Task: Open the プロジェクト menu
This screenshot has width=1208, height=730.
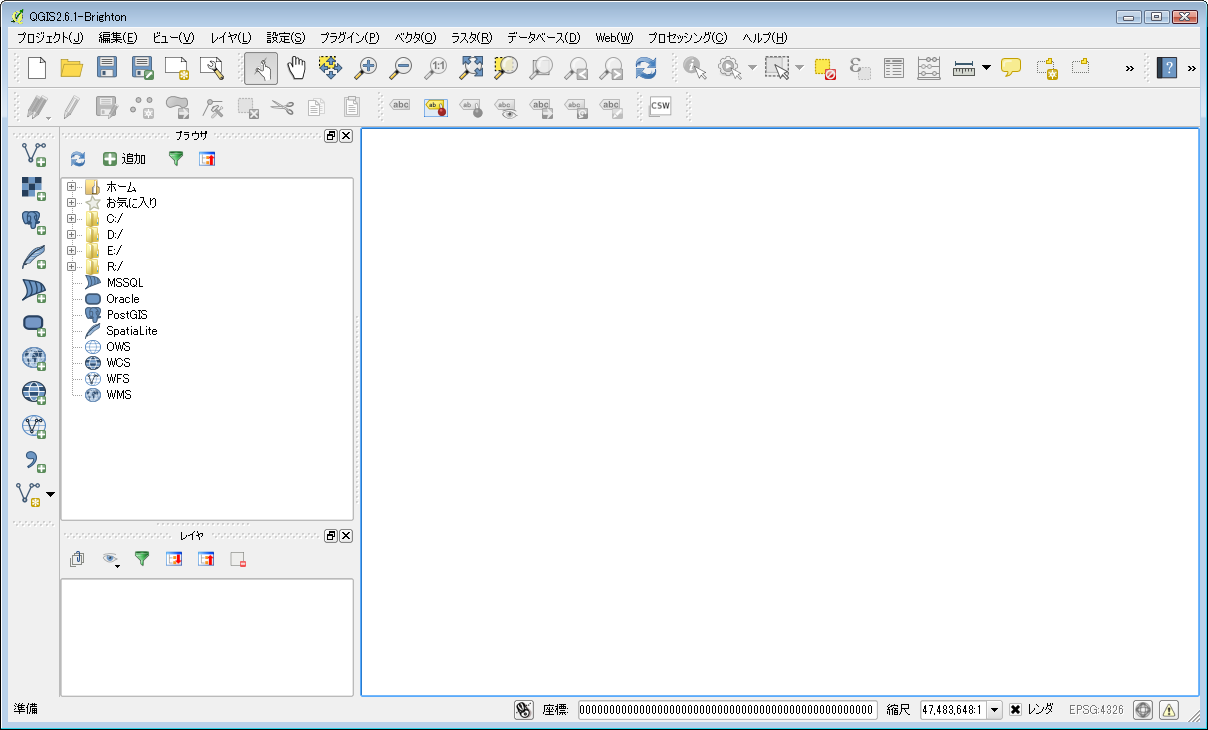Action: (51, 38)
